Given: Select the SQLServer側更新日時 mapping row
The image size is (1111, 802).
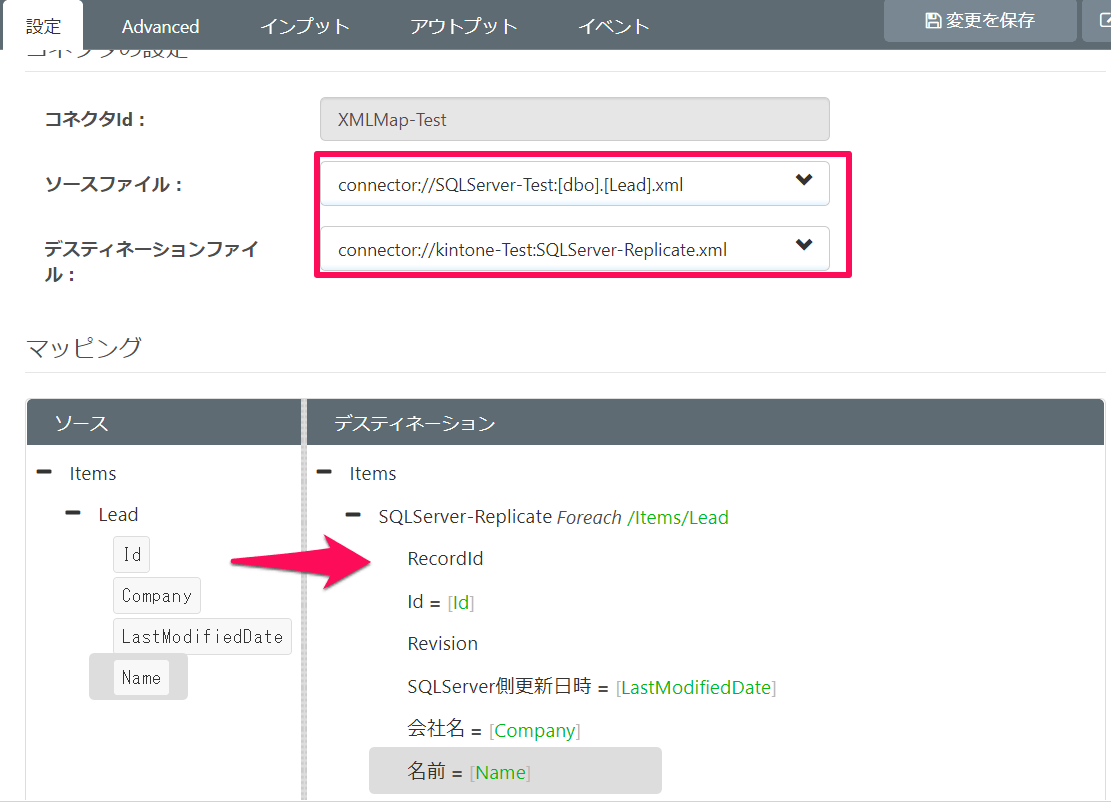Looking at the screenshot, I should 592,687.
